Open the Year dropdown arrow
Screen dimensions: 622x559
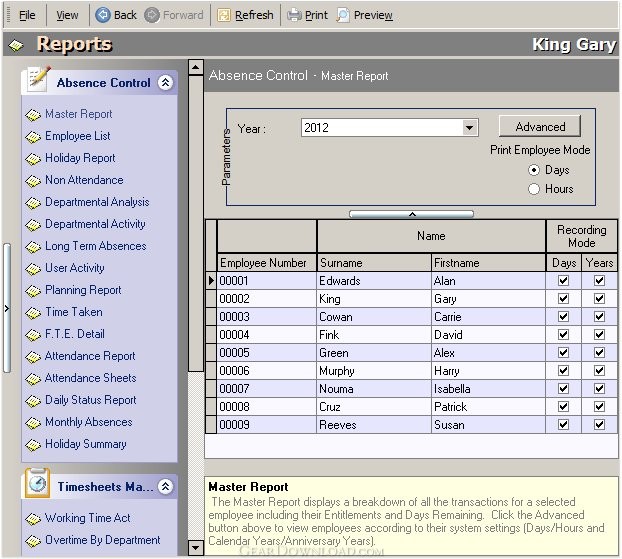pyautogui.click(x=470, y=128)
